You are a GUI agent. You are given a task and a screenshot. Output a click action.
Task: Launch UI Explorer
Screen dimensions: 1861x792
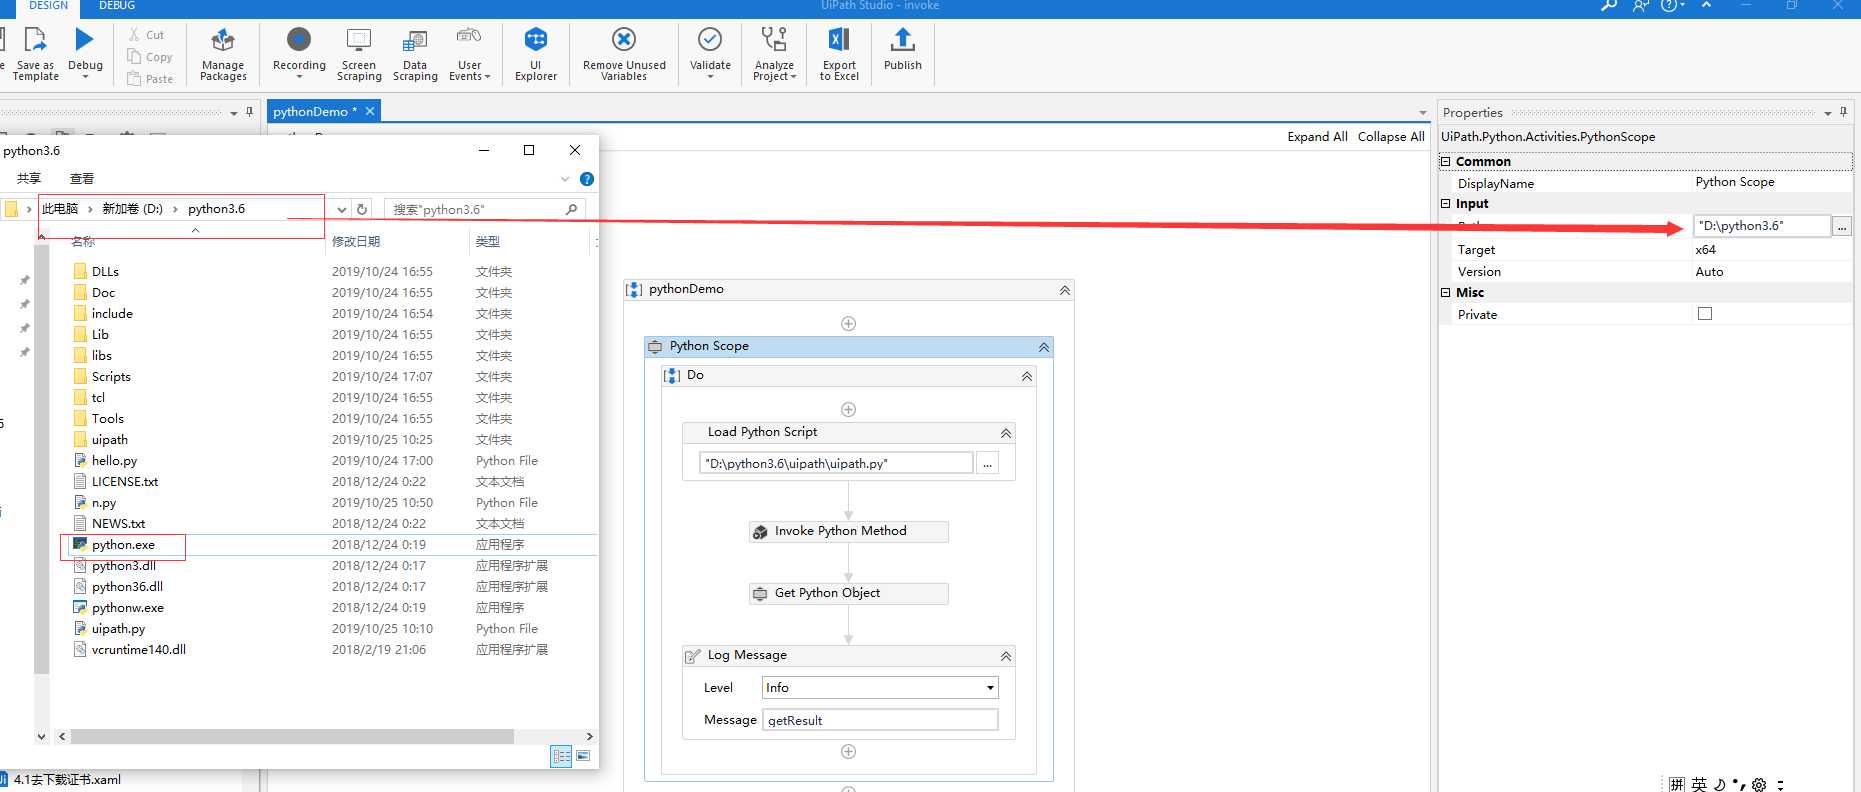click(536, 55)
